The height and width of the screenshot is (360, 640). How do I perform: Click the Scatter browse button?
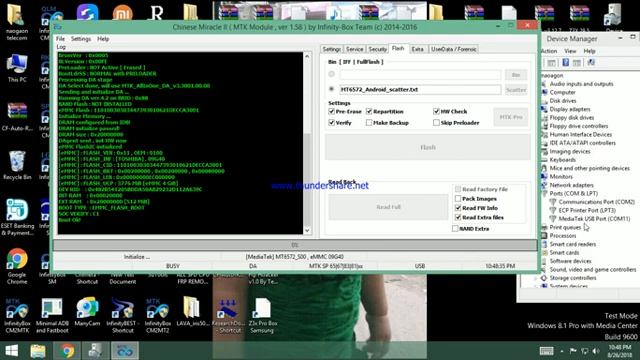coord(516,90)
